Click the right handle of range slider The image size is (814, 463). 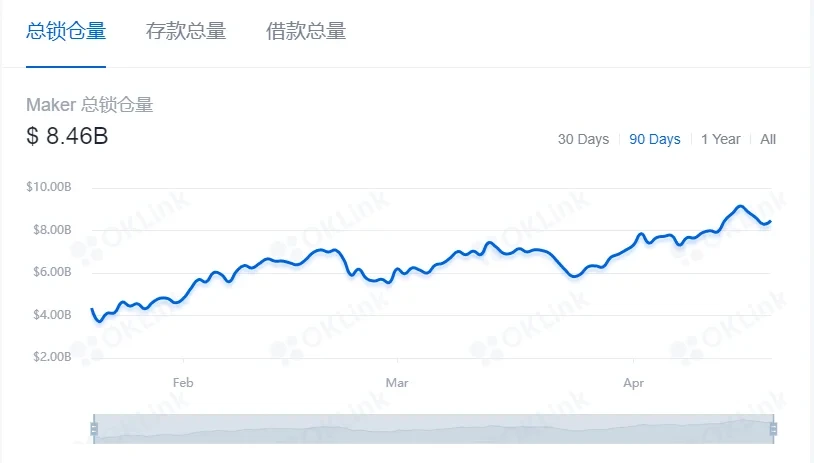(773, 429)
